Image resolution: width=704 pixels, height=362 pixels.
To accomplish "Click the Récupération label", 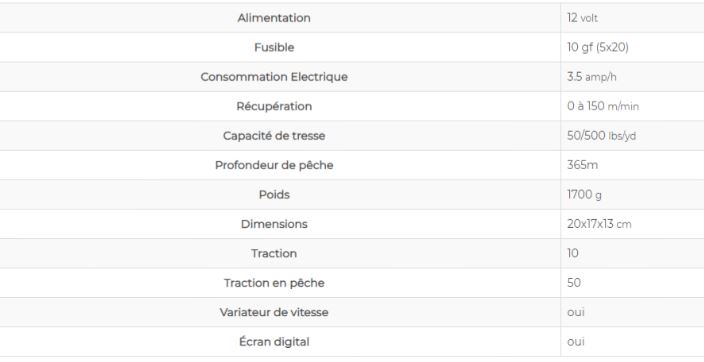I will click(x=274, y=106).
